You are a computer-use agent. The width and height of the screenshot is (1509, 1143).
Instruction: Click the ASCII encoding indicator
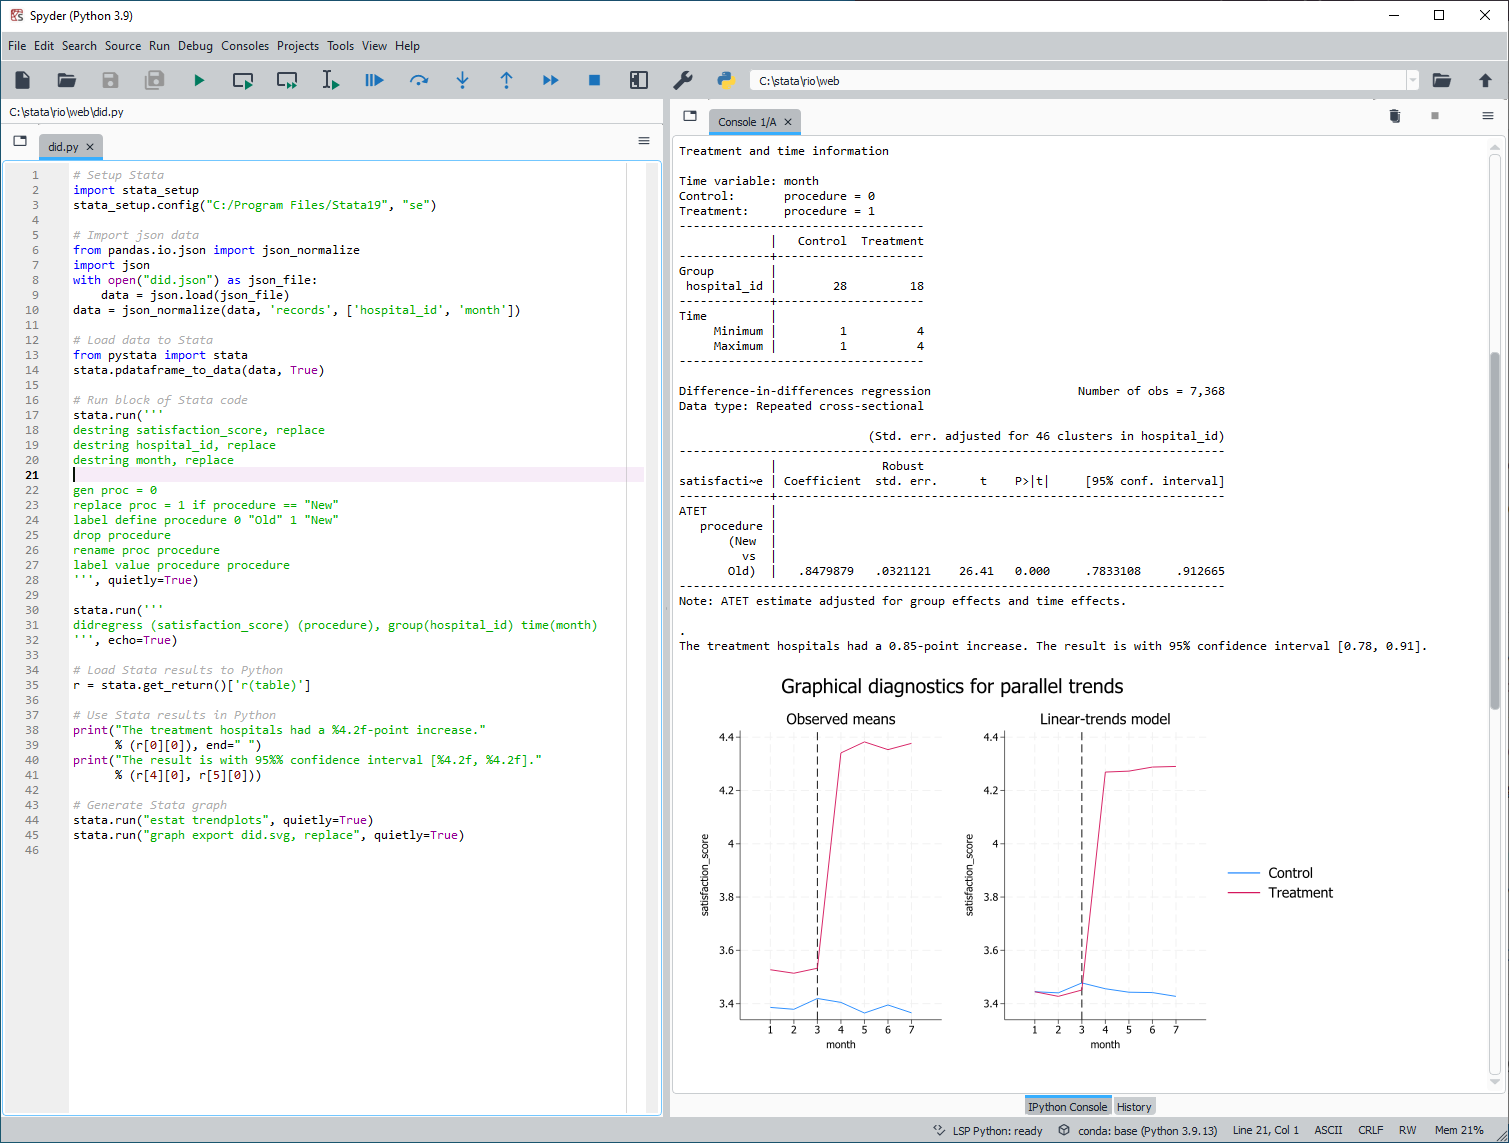[x=1328, y=1131]
